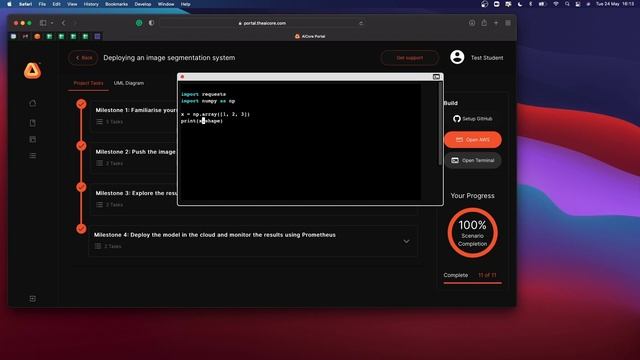Expand Milestone 4 with its chevron
Screen dimensions: 640x360
coord(406,241)
